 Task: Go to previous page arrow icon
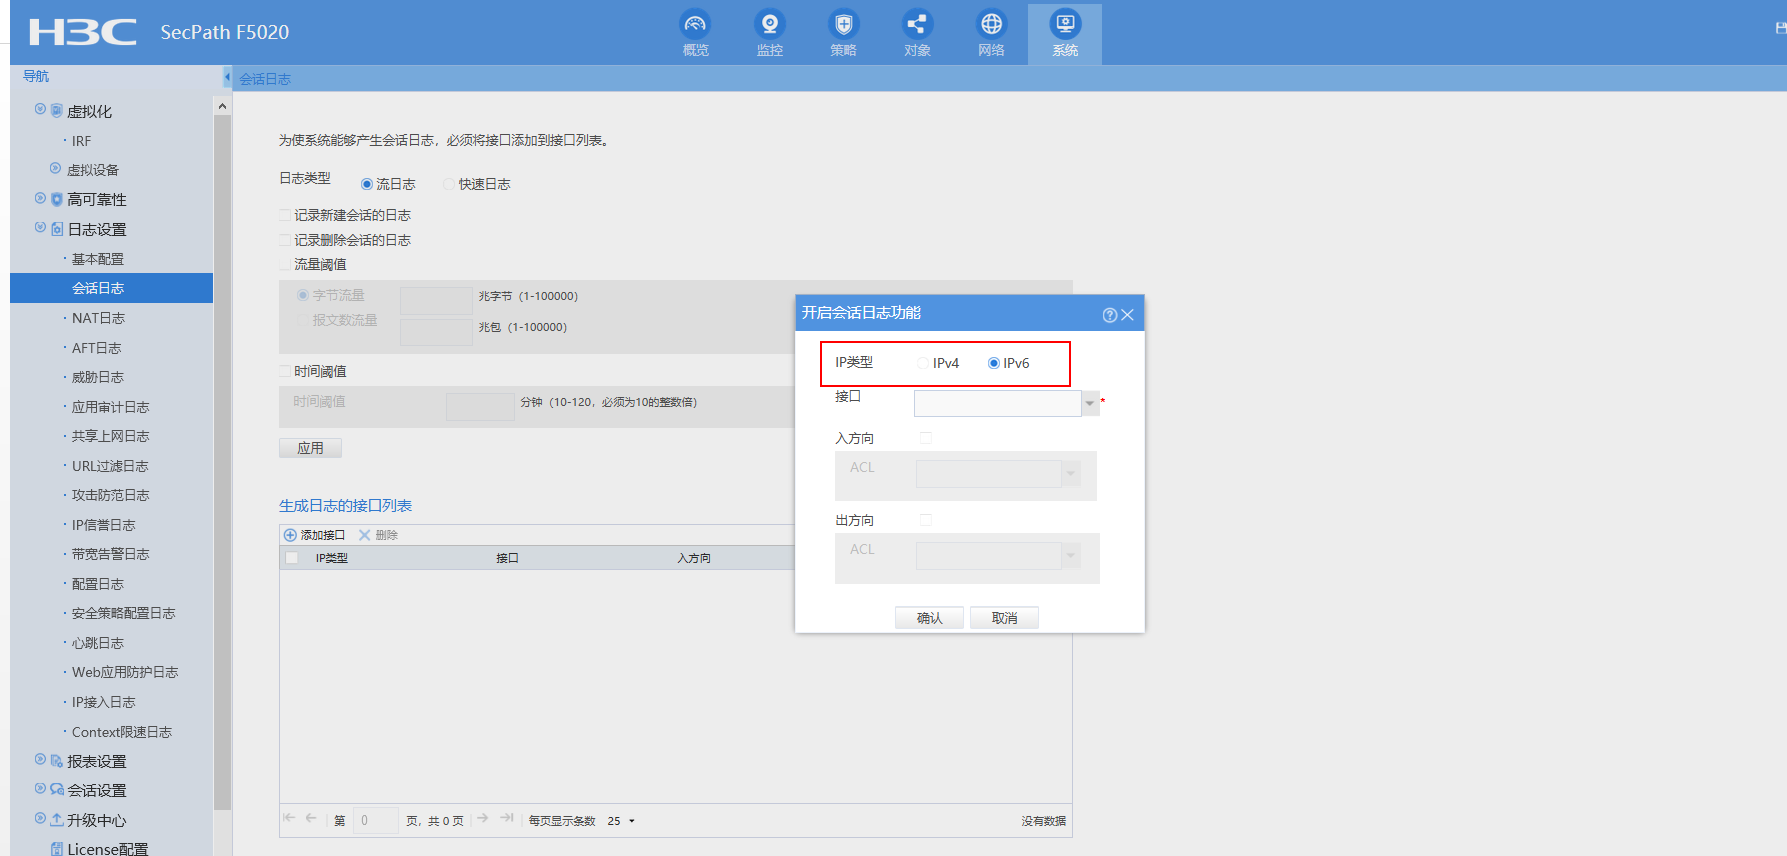[x=311, y=818]
